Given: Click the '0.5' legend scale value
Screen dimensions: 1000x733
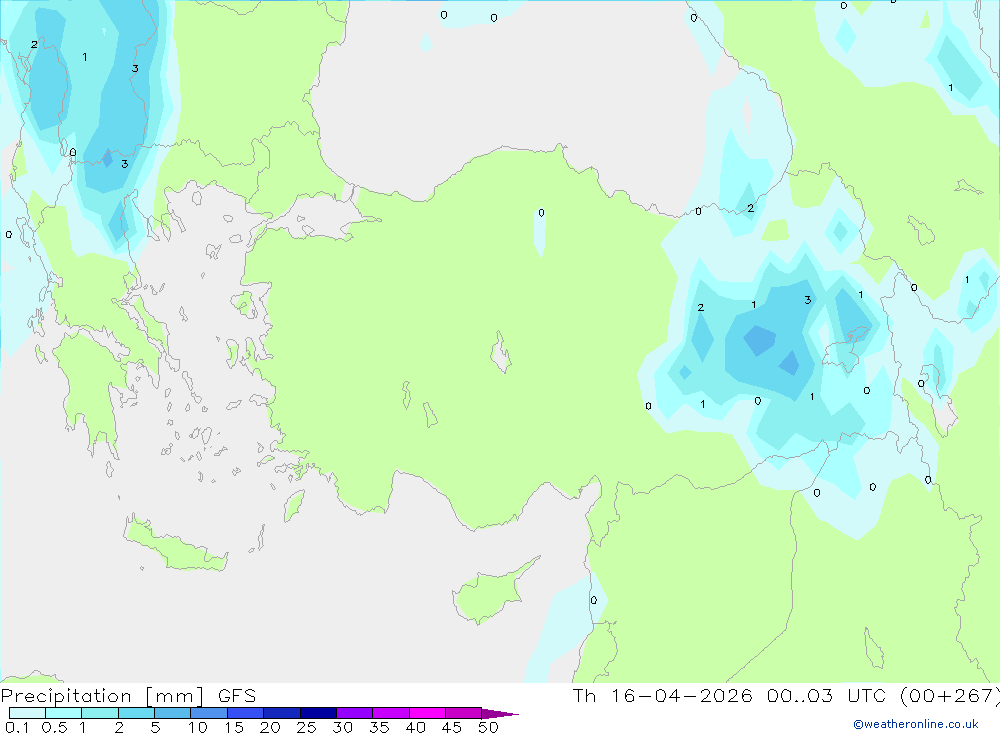Looking at the screenshot, I should point(54,727).
